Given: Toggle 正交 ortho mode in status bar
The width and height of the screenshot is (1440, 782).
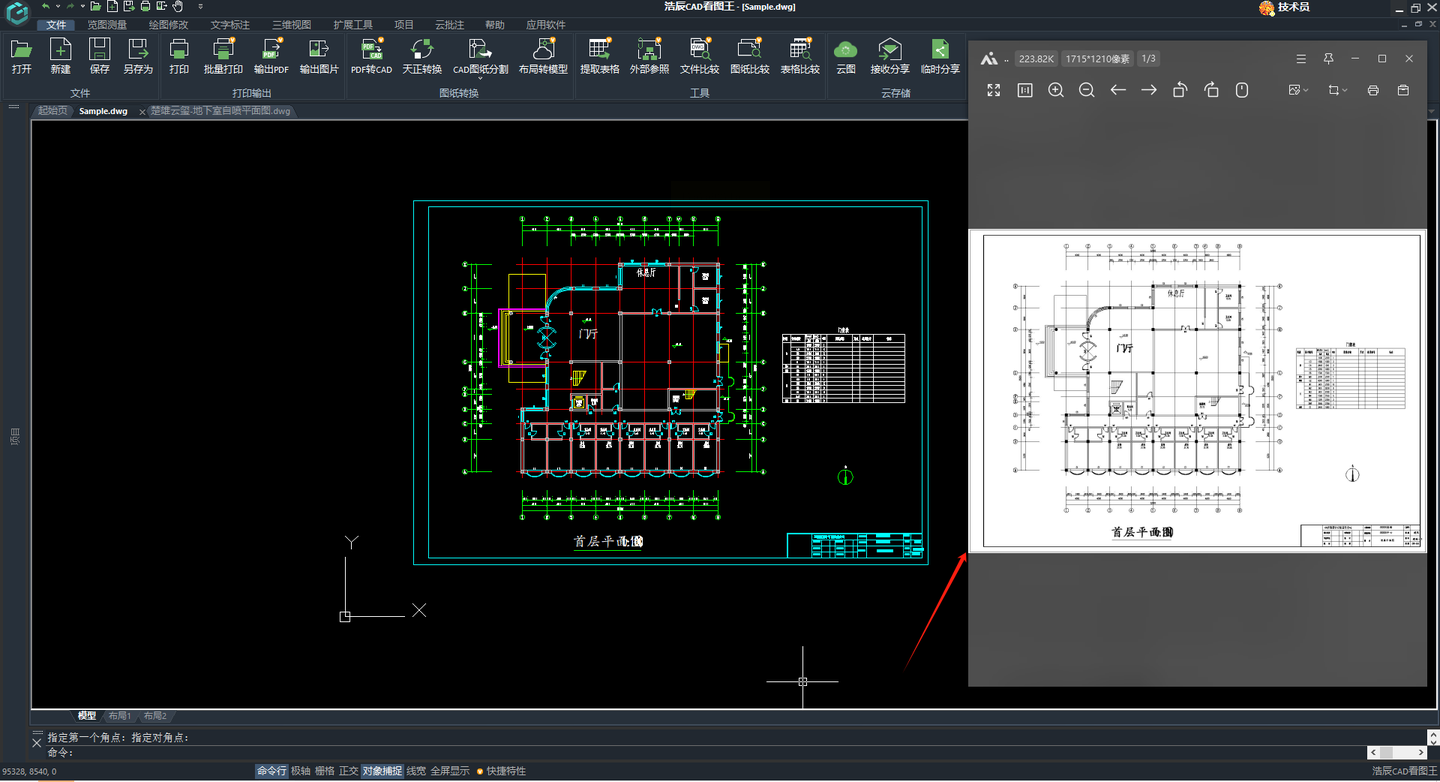Looking at the screenshot, I should coord(348,771).
